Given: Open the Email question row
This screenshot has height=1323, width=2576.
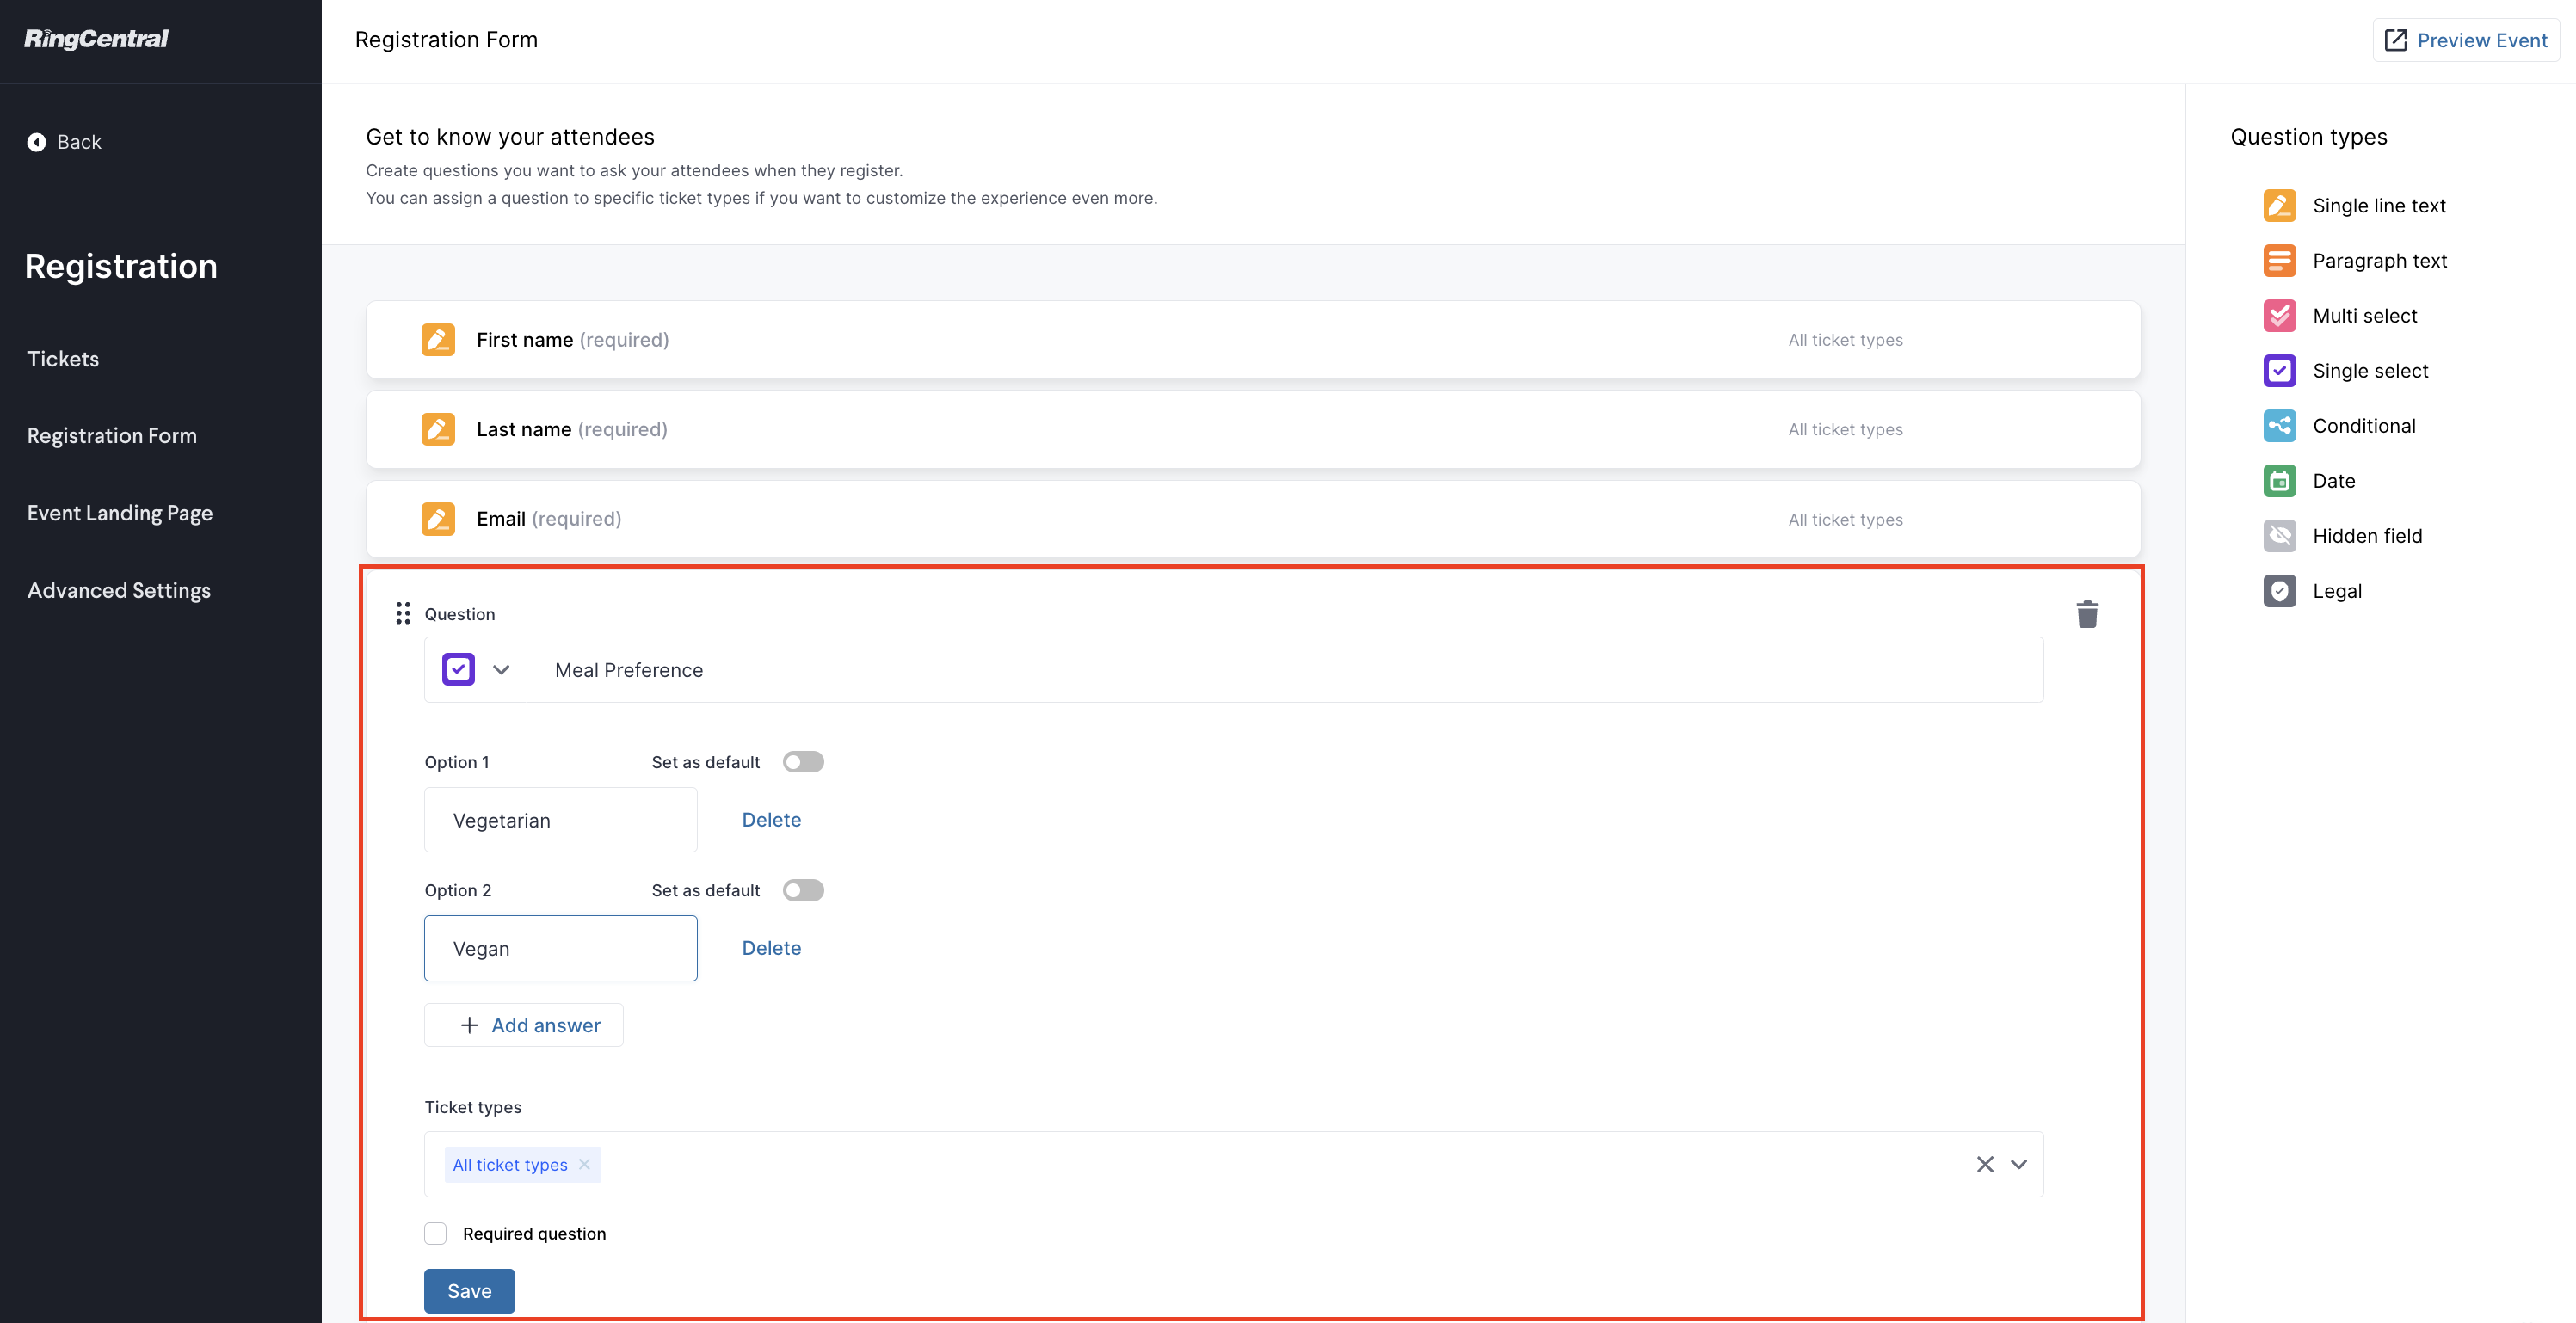Looking at the screenshot, I should point(1253,519).
